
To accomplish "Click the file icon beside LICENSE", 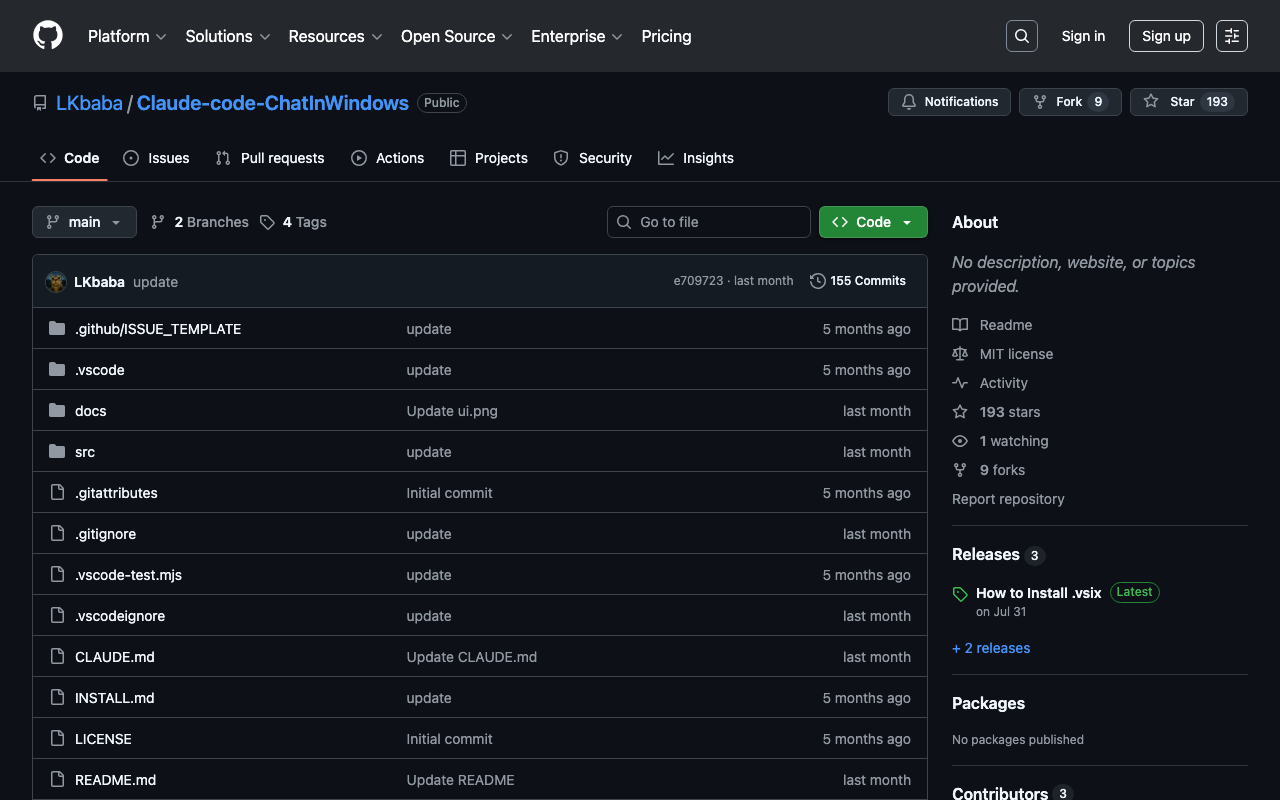I will (57, 739).
